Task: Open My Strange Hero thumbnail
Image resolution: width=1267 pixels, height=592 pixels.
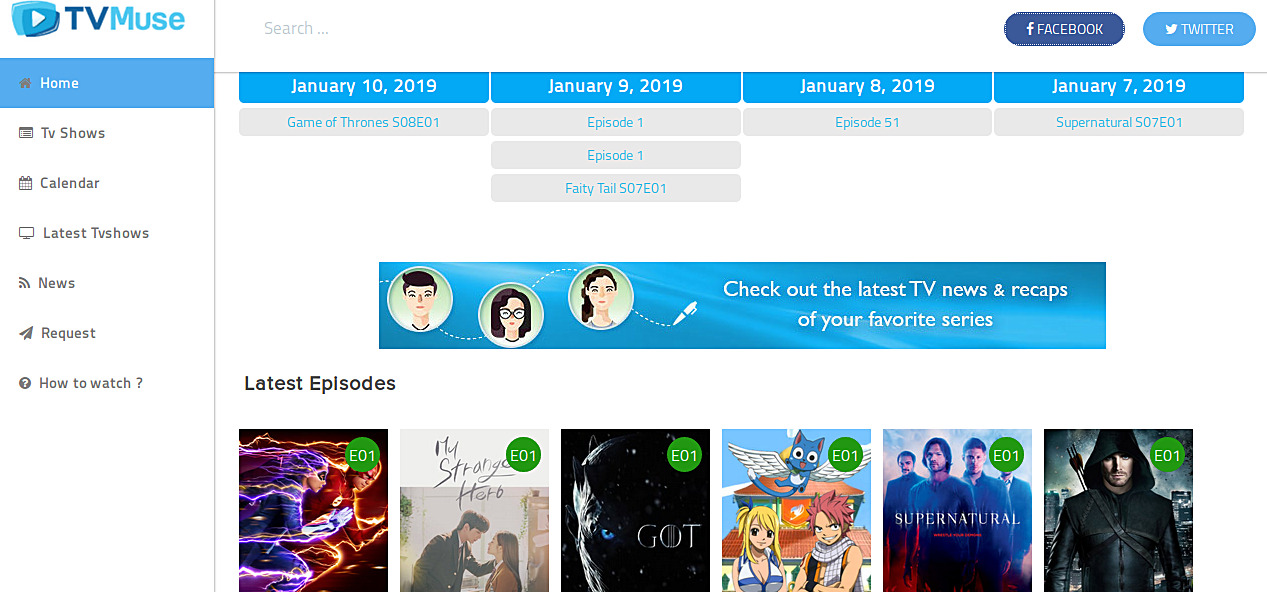Action: 474,510
